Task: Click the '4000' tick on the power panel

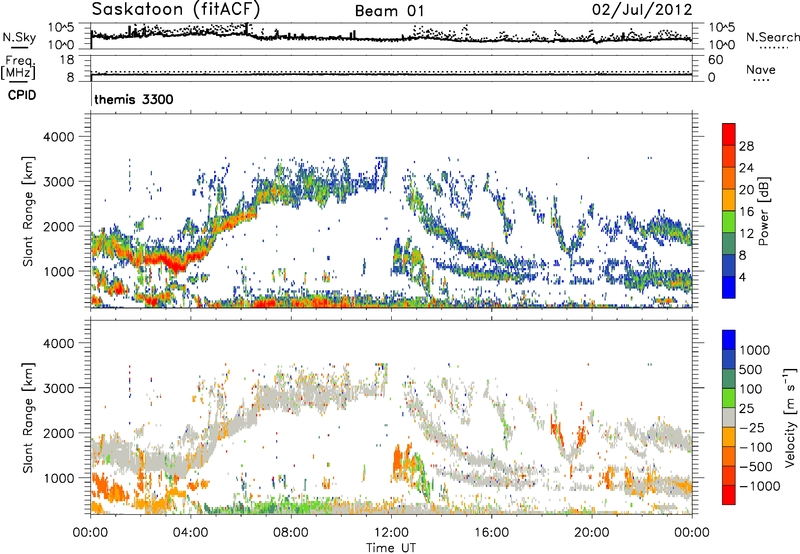Action: coord(59,137)
